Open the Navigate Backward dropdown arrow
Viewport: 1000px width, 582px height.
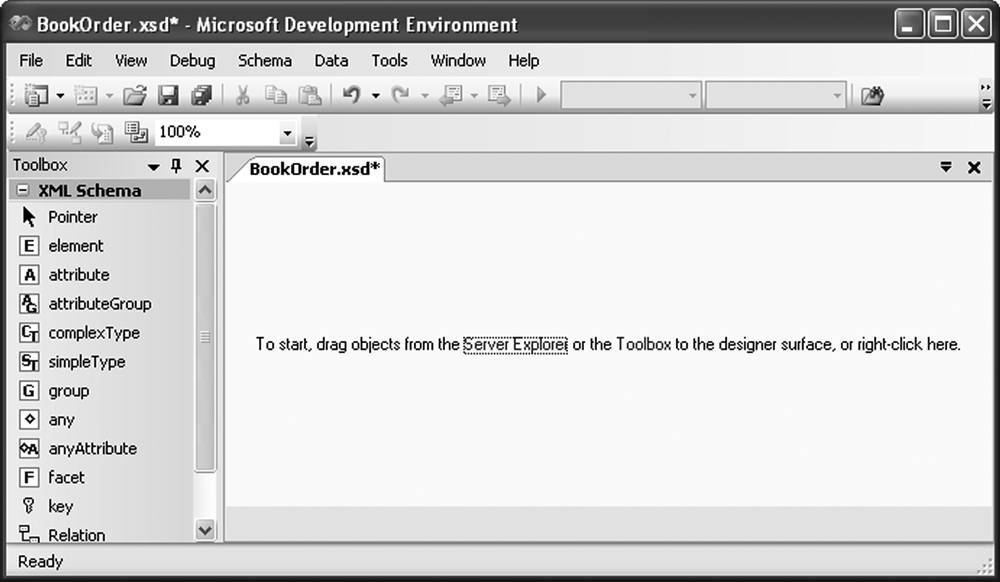(x=474, y=96)
